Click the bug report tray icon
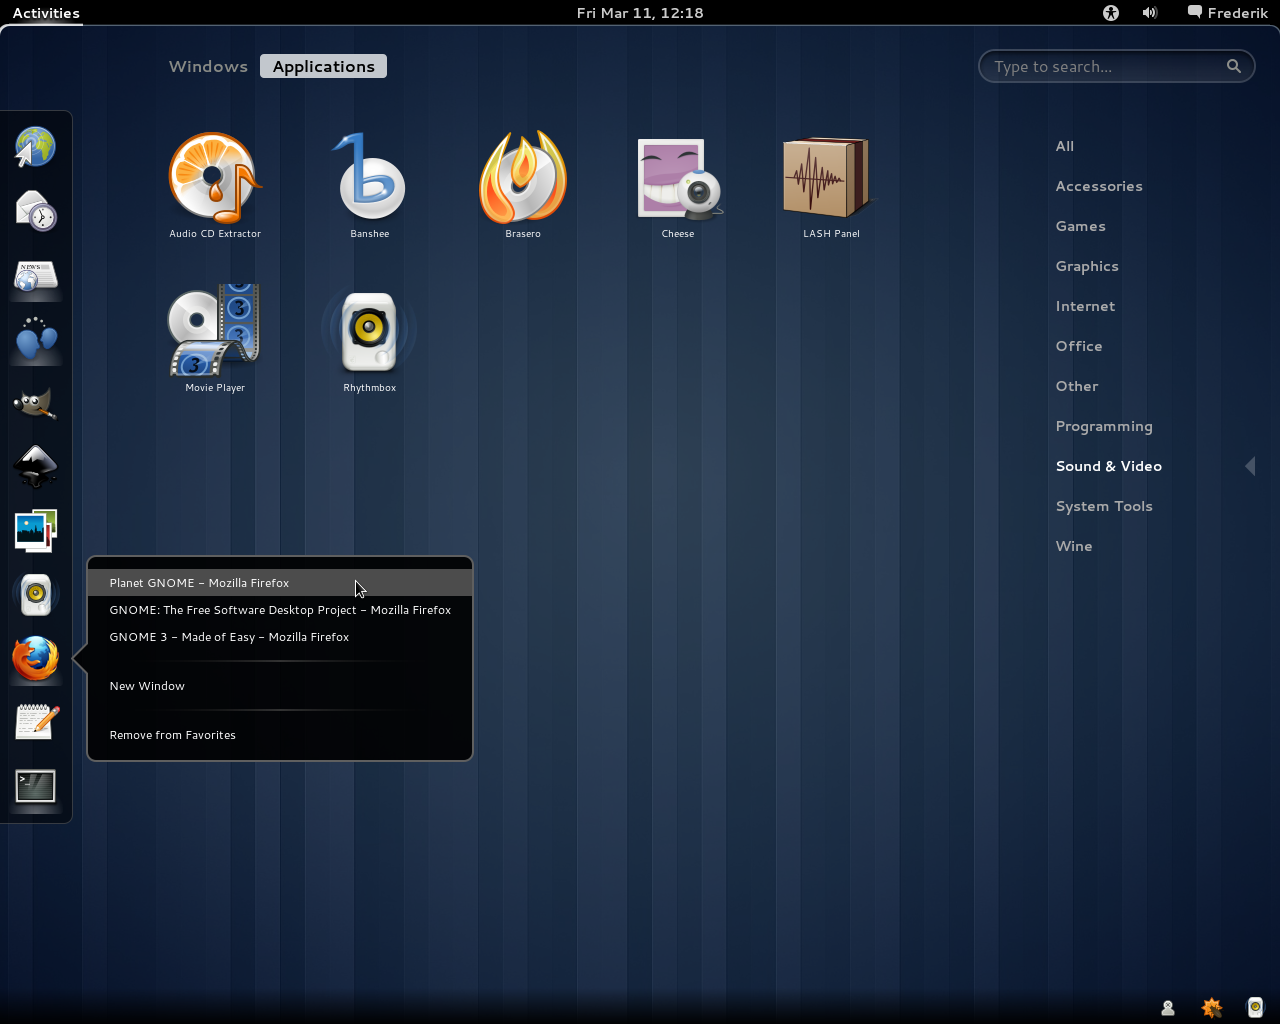The image size is (1280, 1024). click(x=1211, y=1008)
